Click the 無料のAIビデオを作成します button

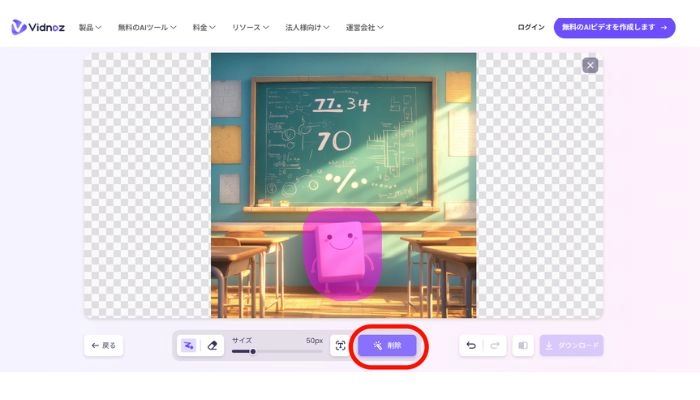[x=614, y=27]
